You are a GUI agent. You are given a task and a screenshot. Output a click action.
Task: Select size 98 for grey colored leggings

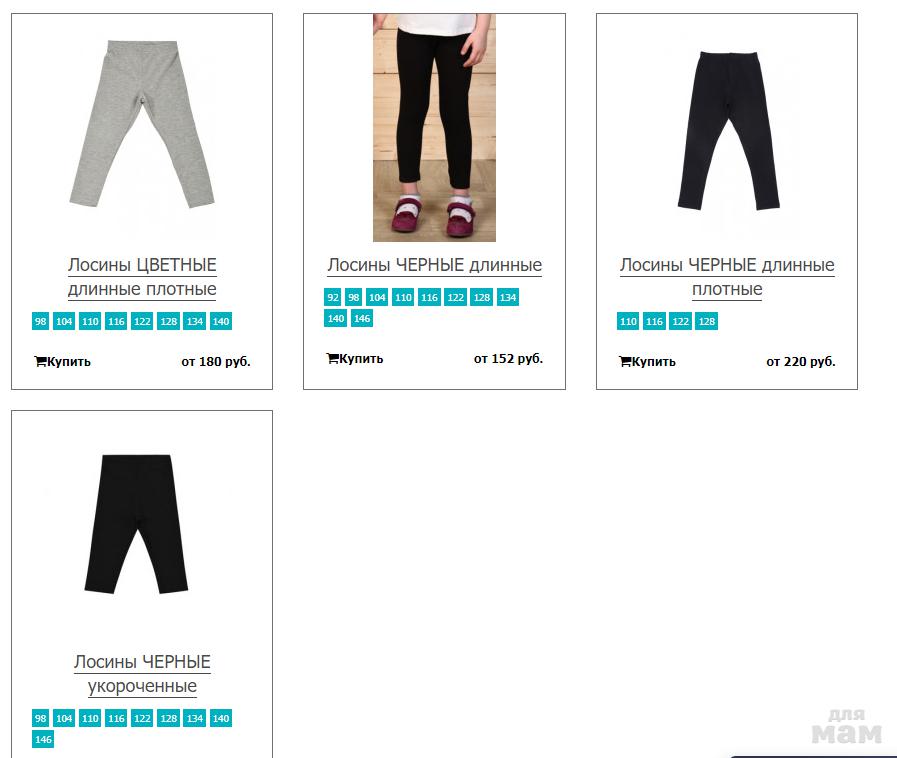click(40, 322)
